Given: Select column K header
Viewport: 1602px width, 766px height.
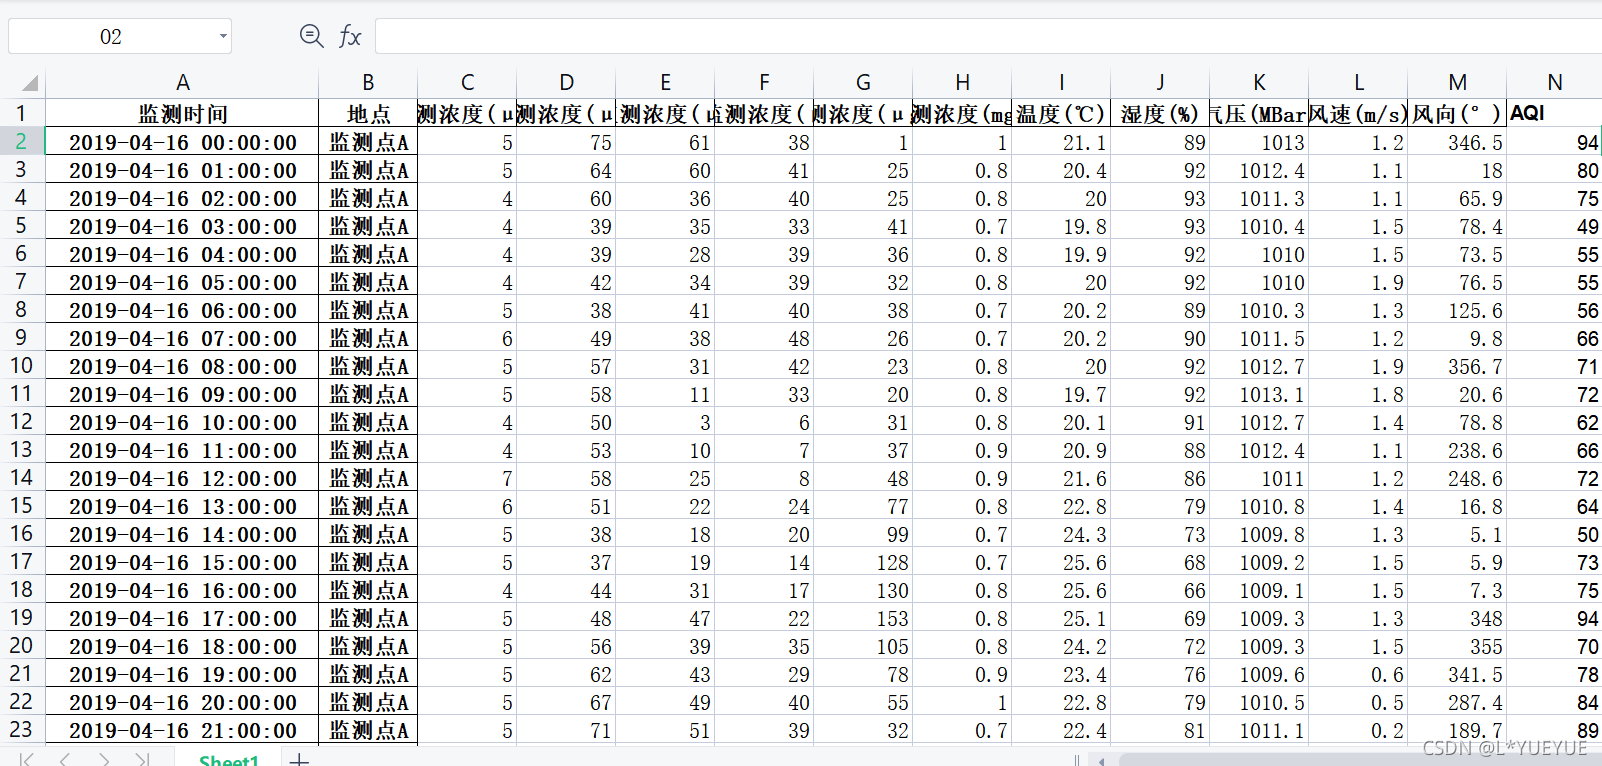Looking at the screenshot, I should click(1259, 83).
